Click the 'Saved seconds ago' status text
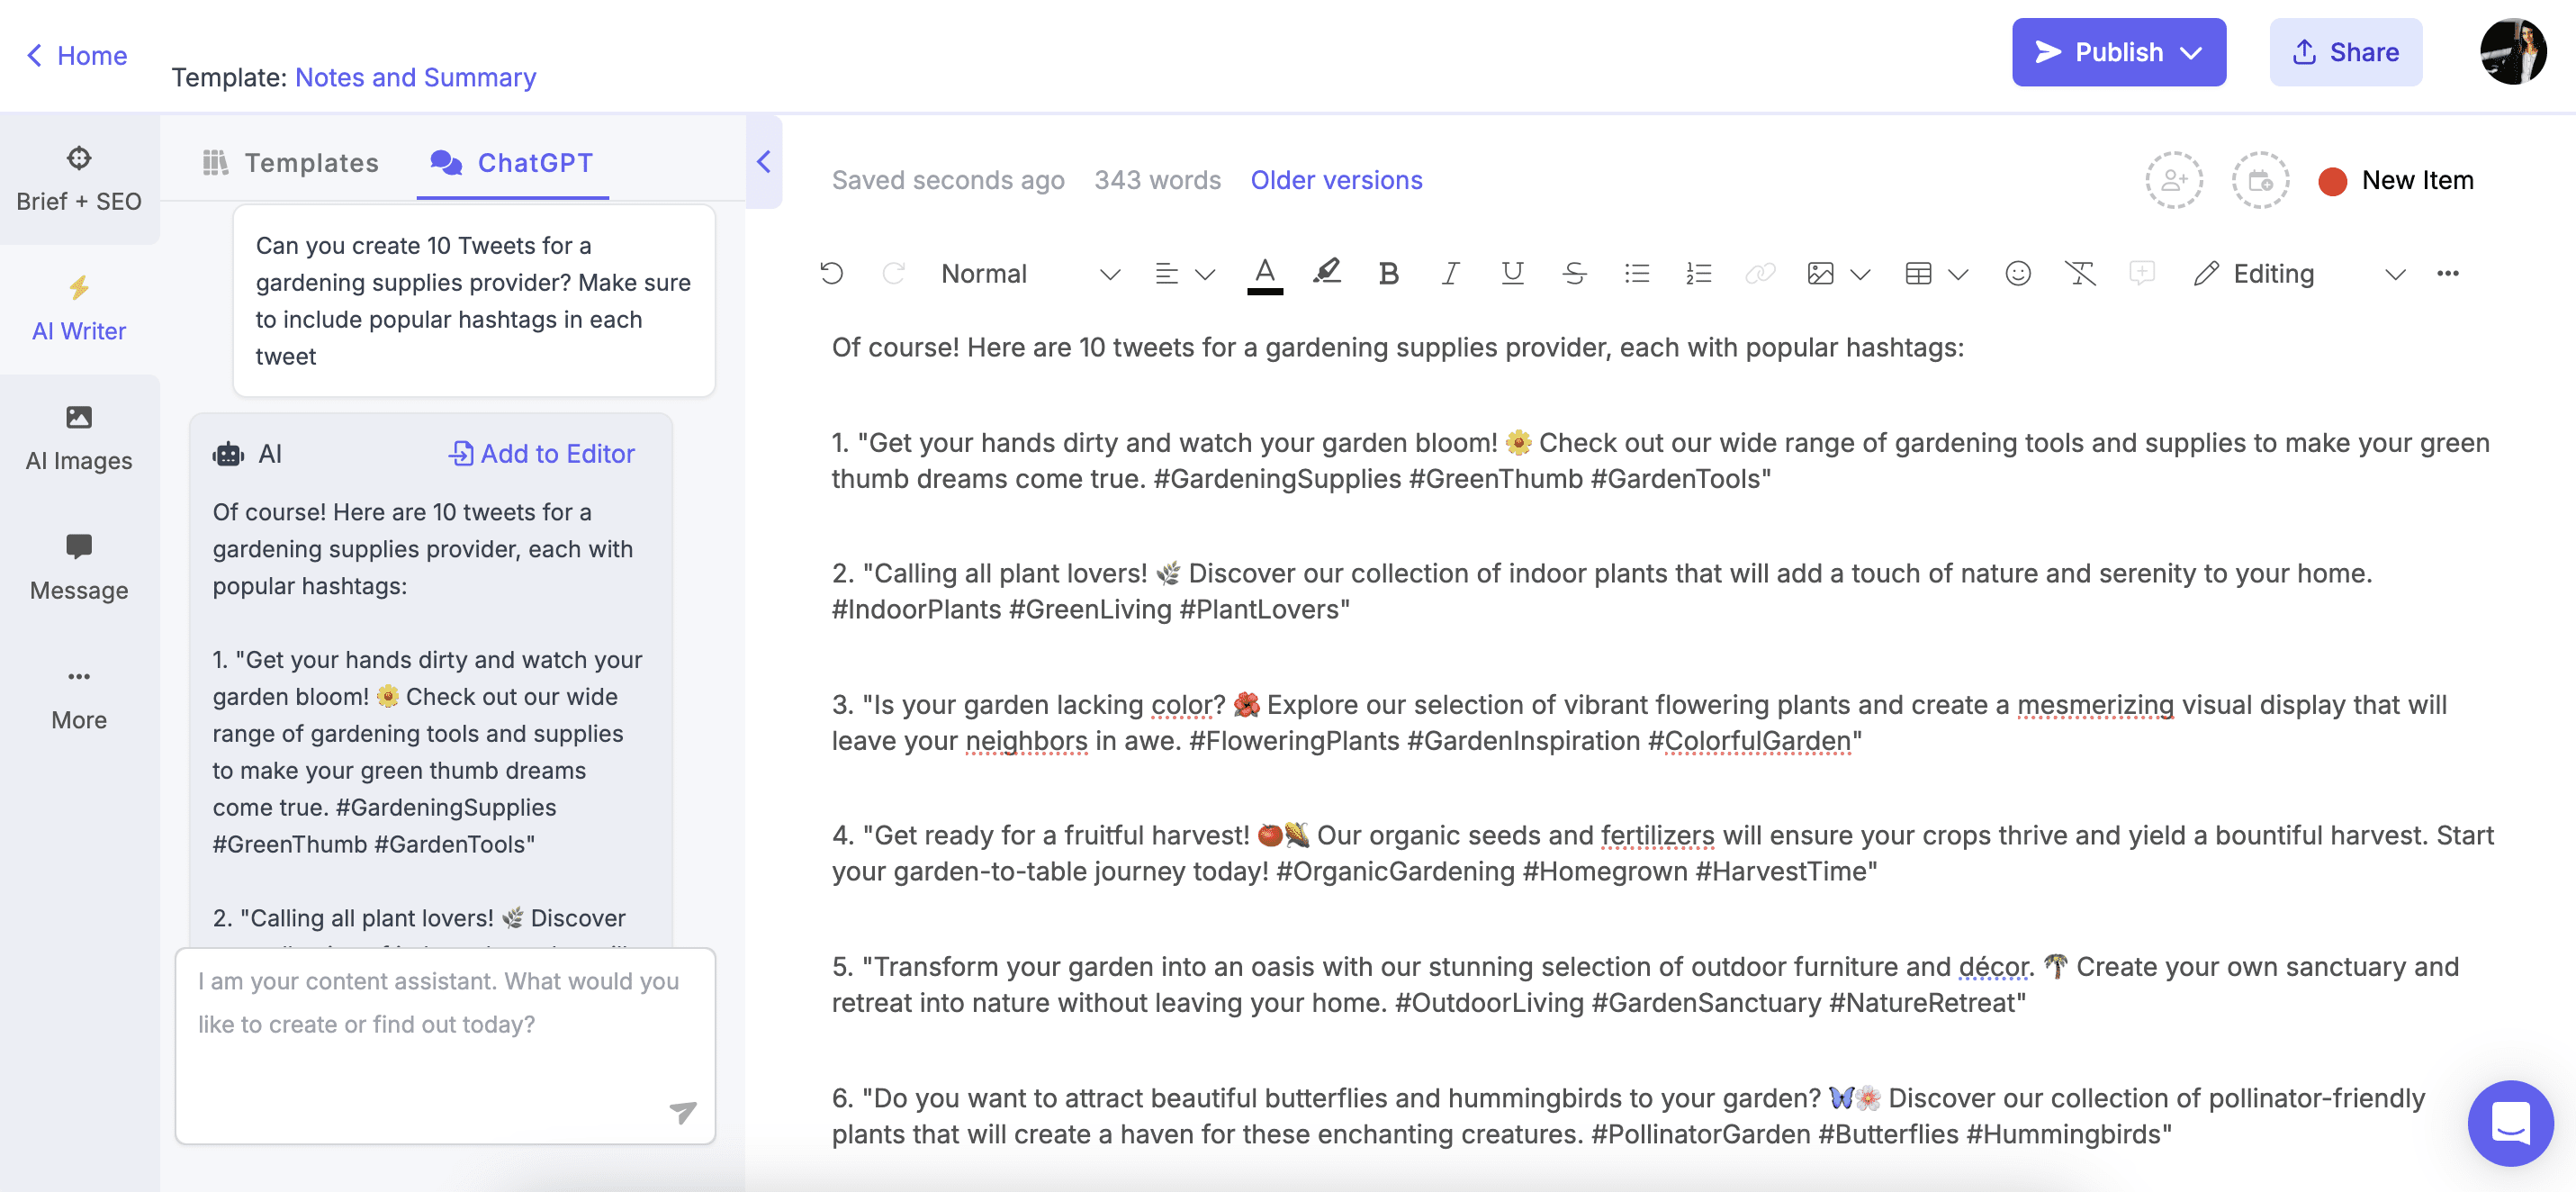 (948, 180)
